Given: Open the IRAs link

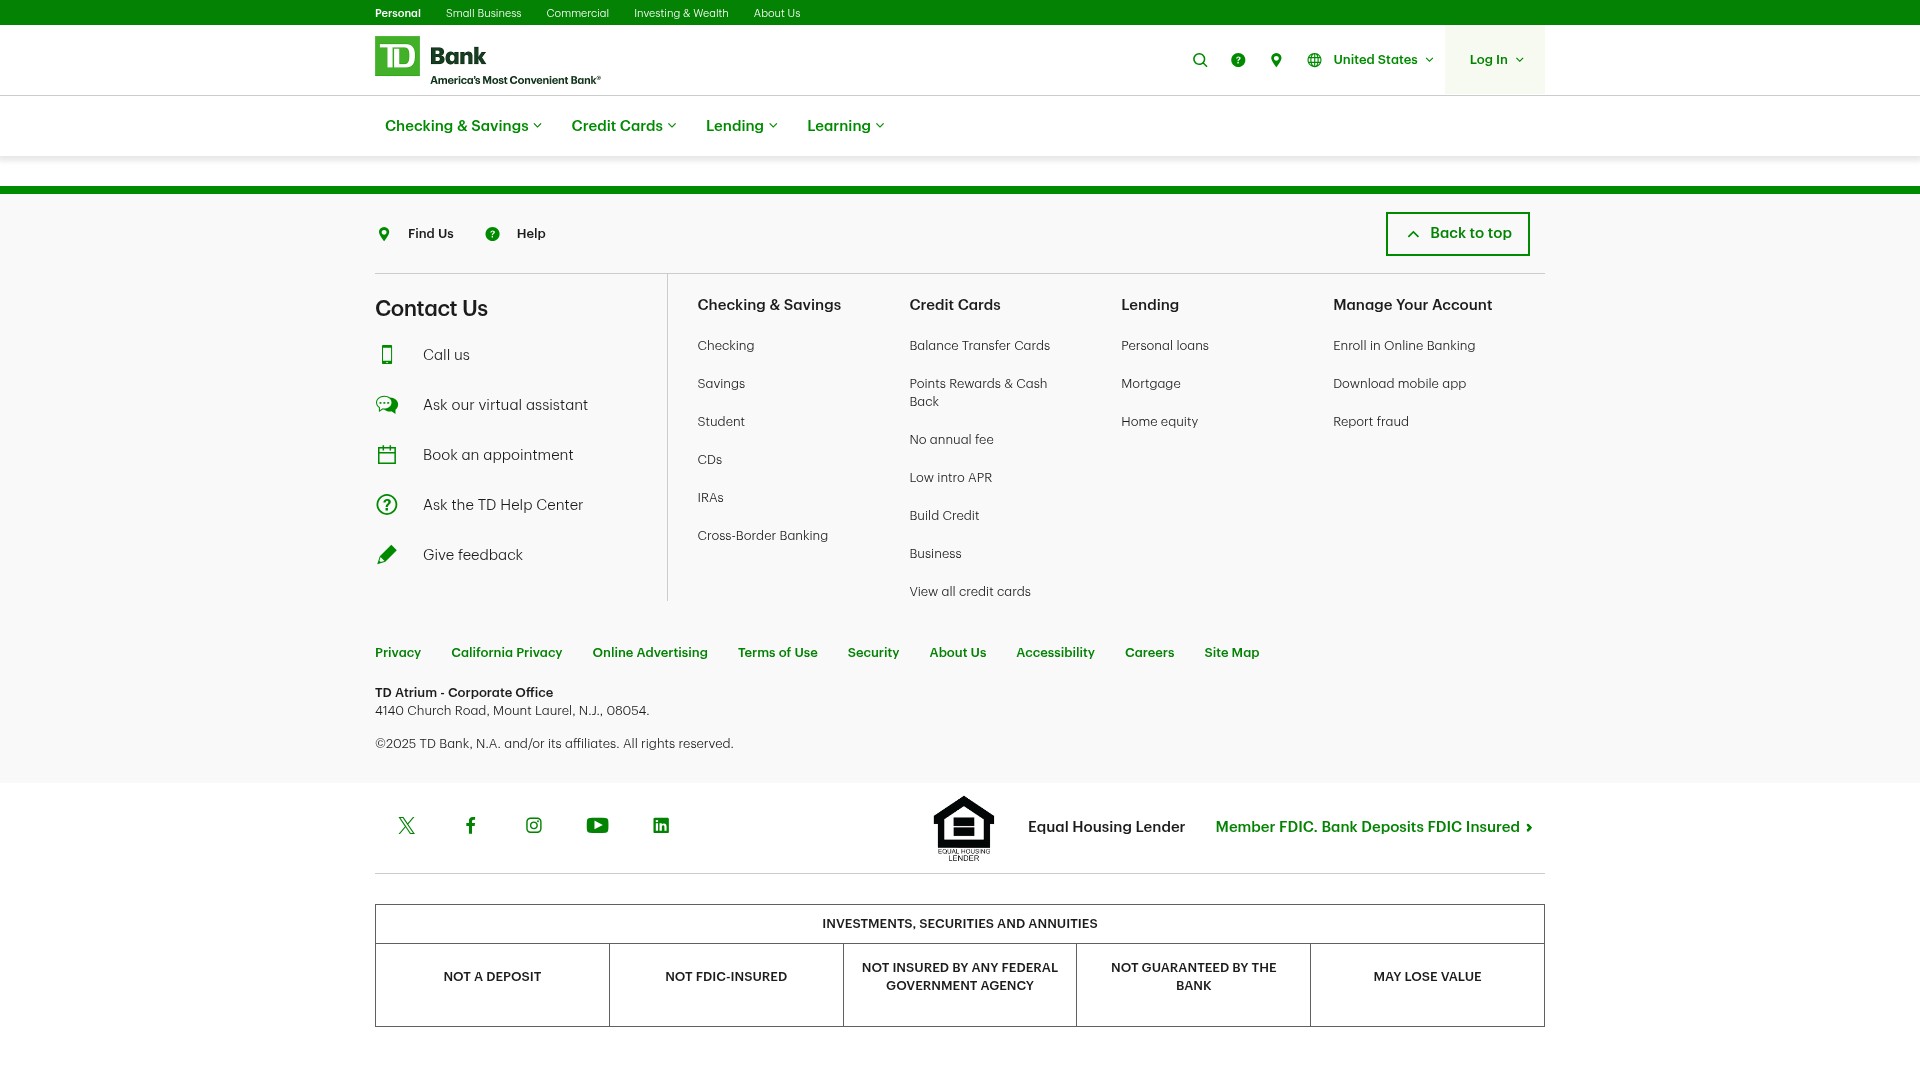Looking at the screenshot, I should coord(710,498).
